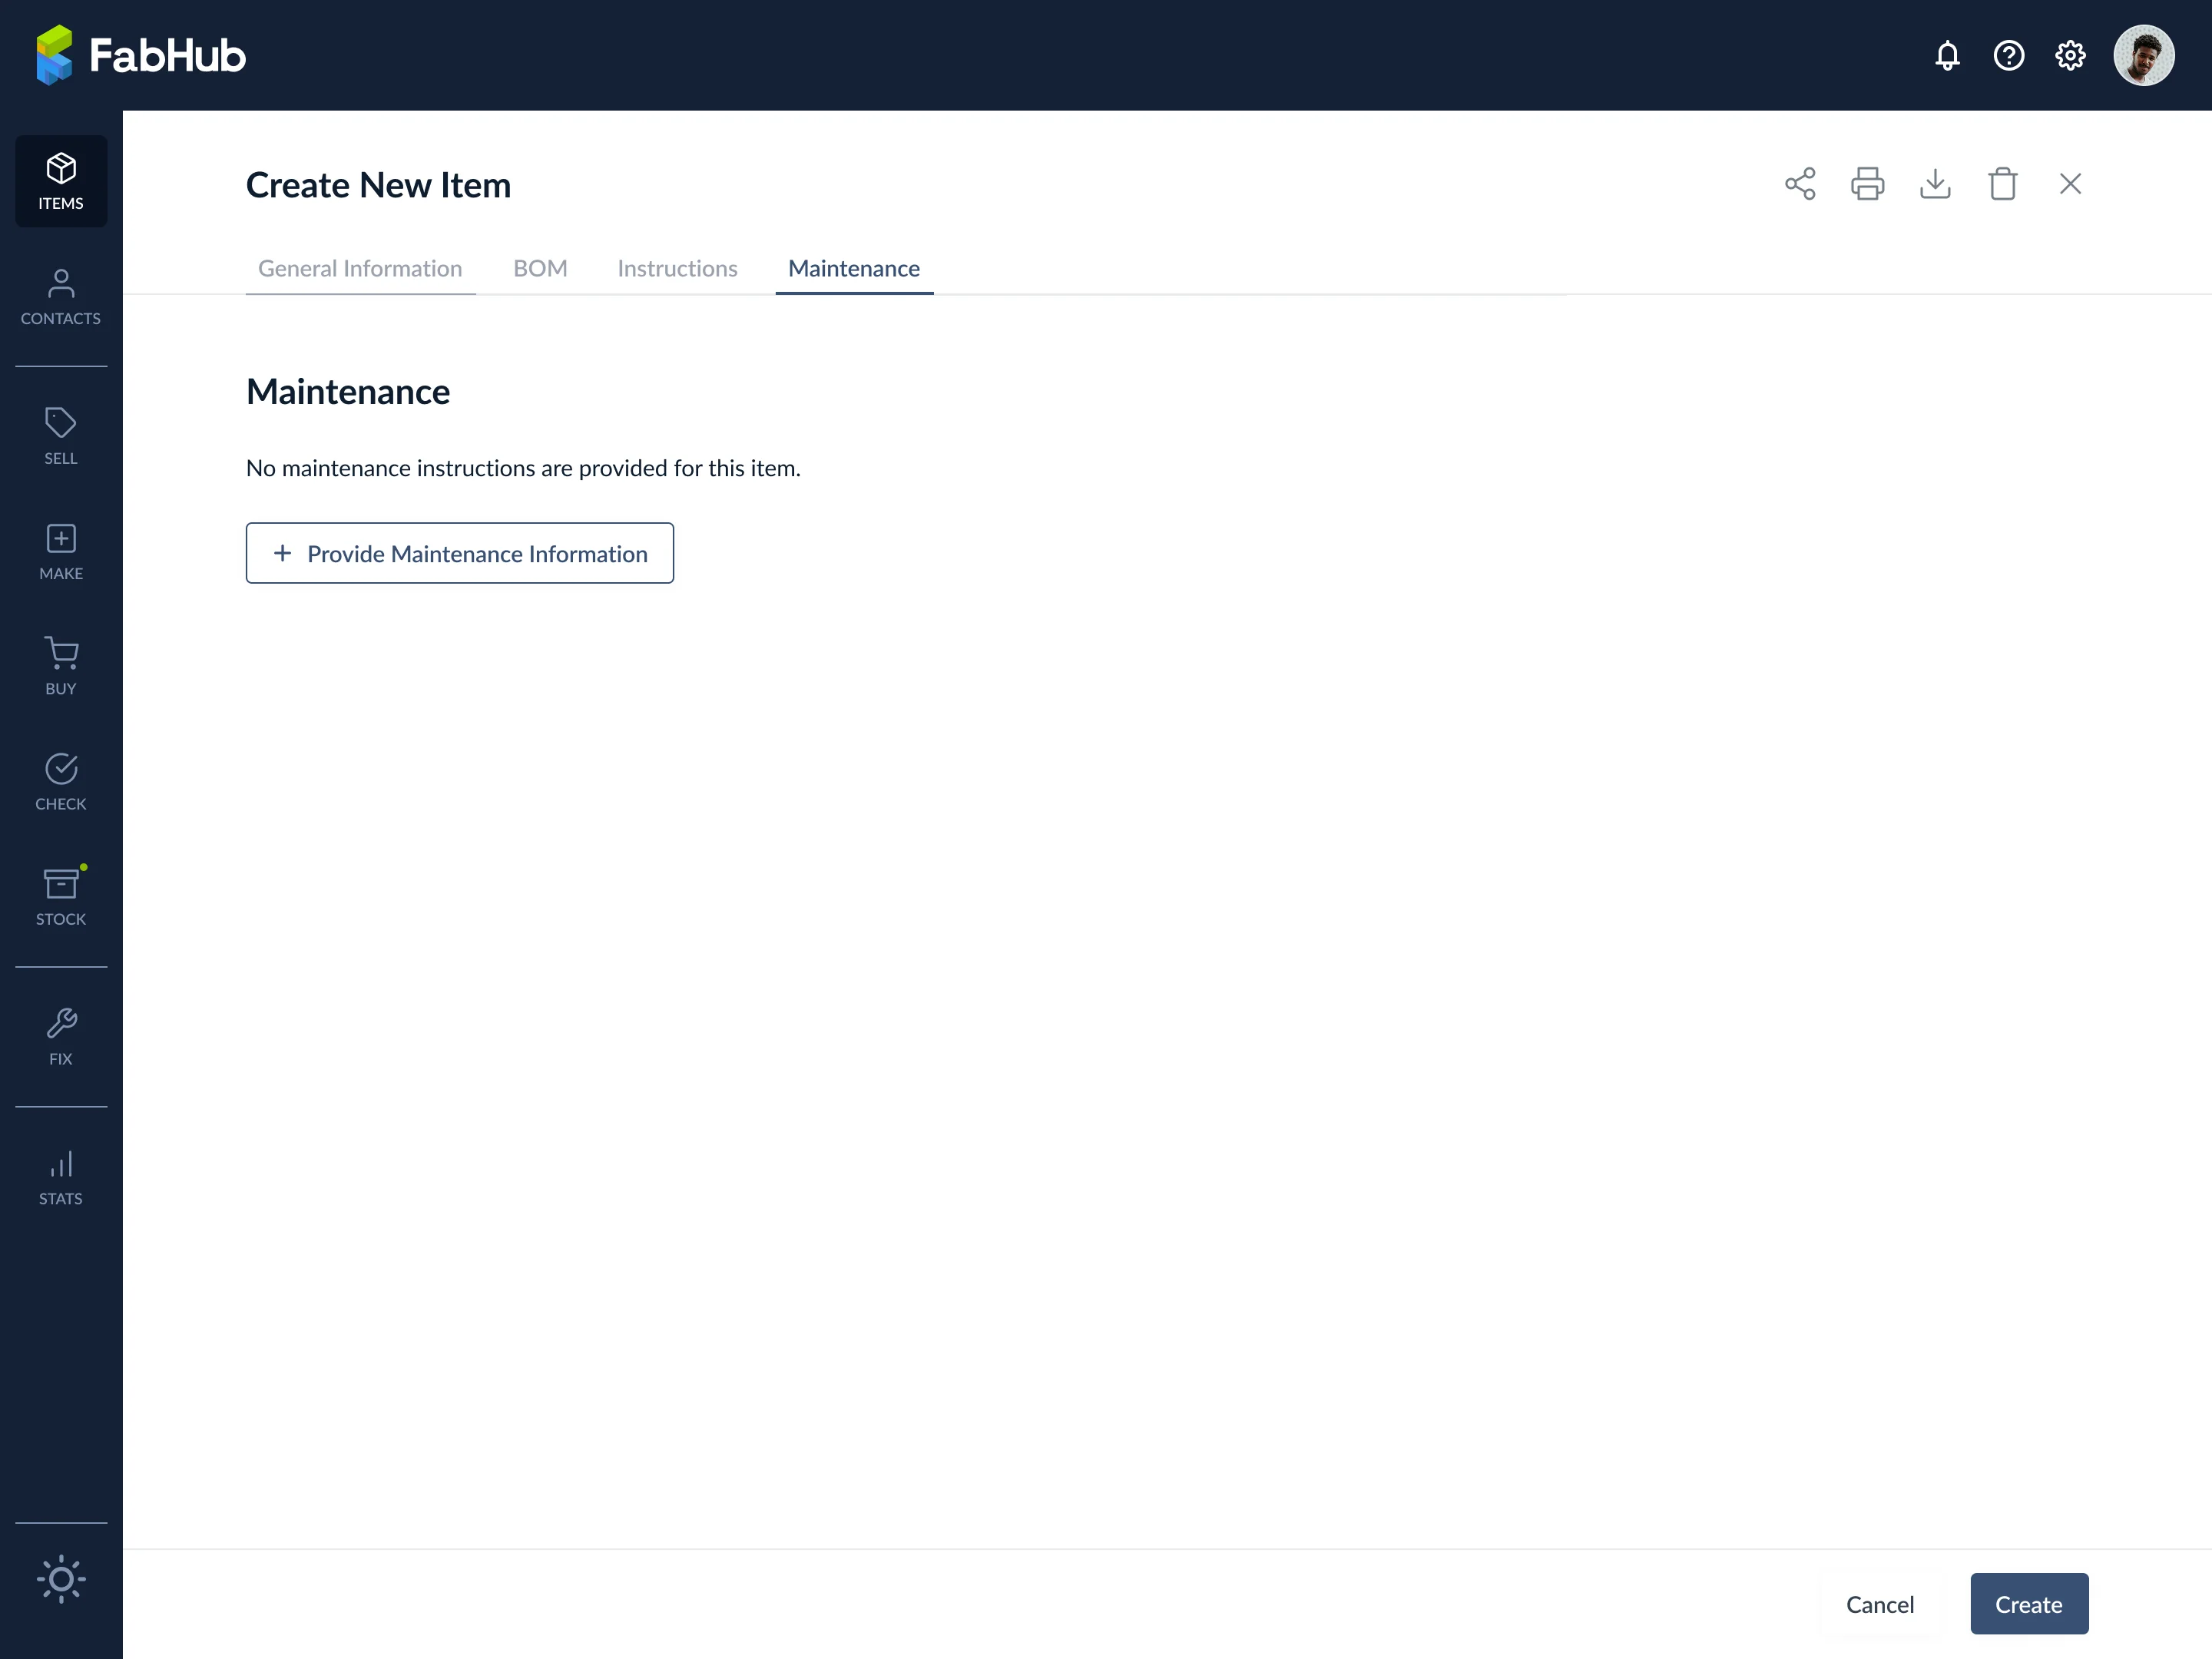Select the Maintenance tab
Image resolution: width=2212 pixels, height=1659 pixels.
(854, 268)
